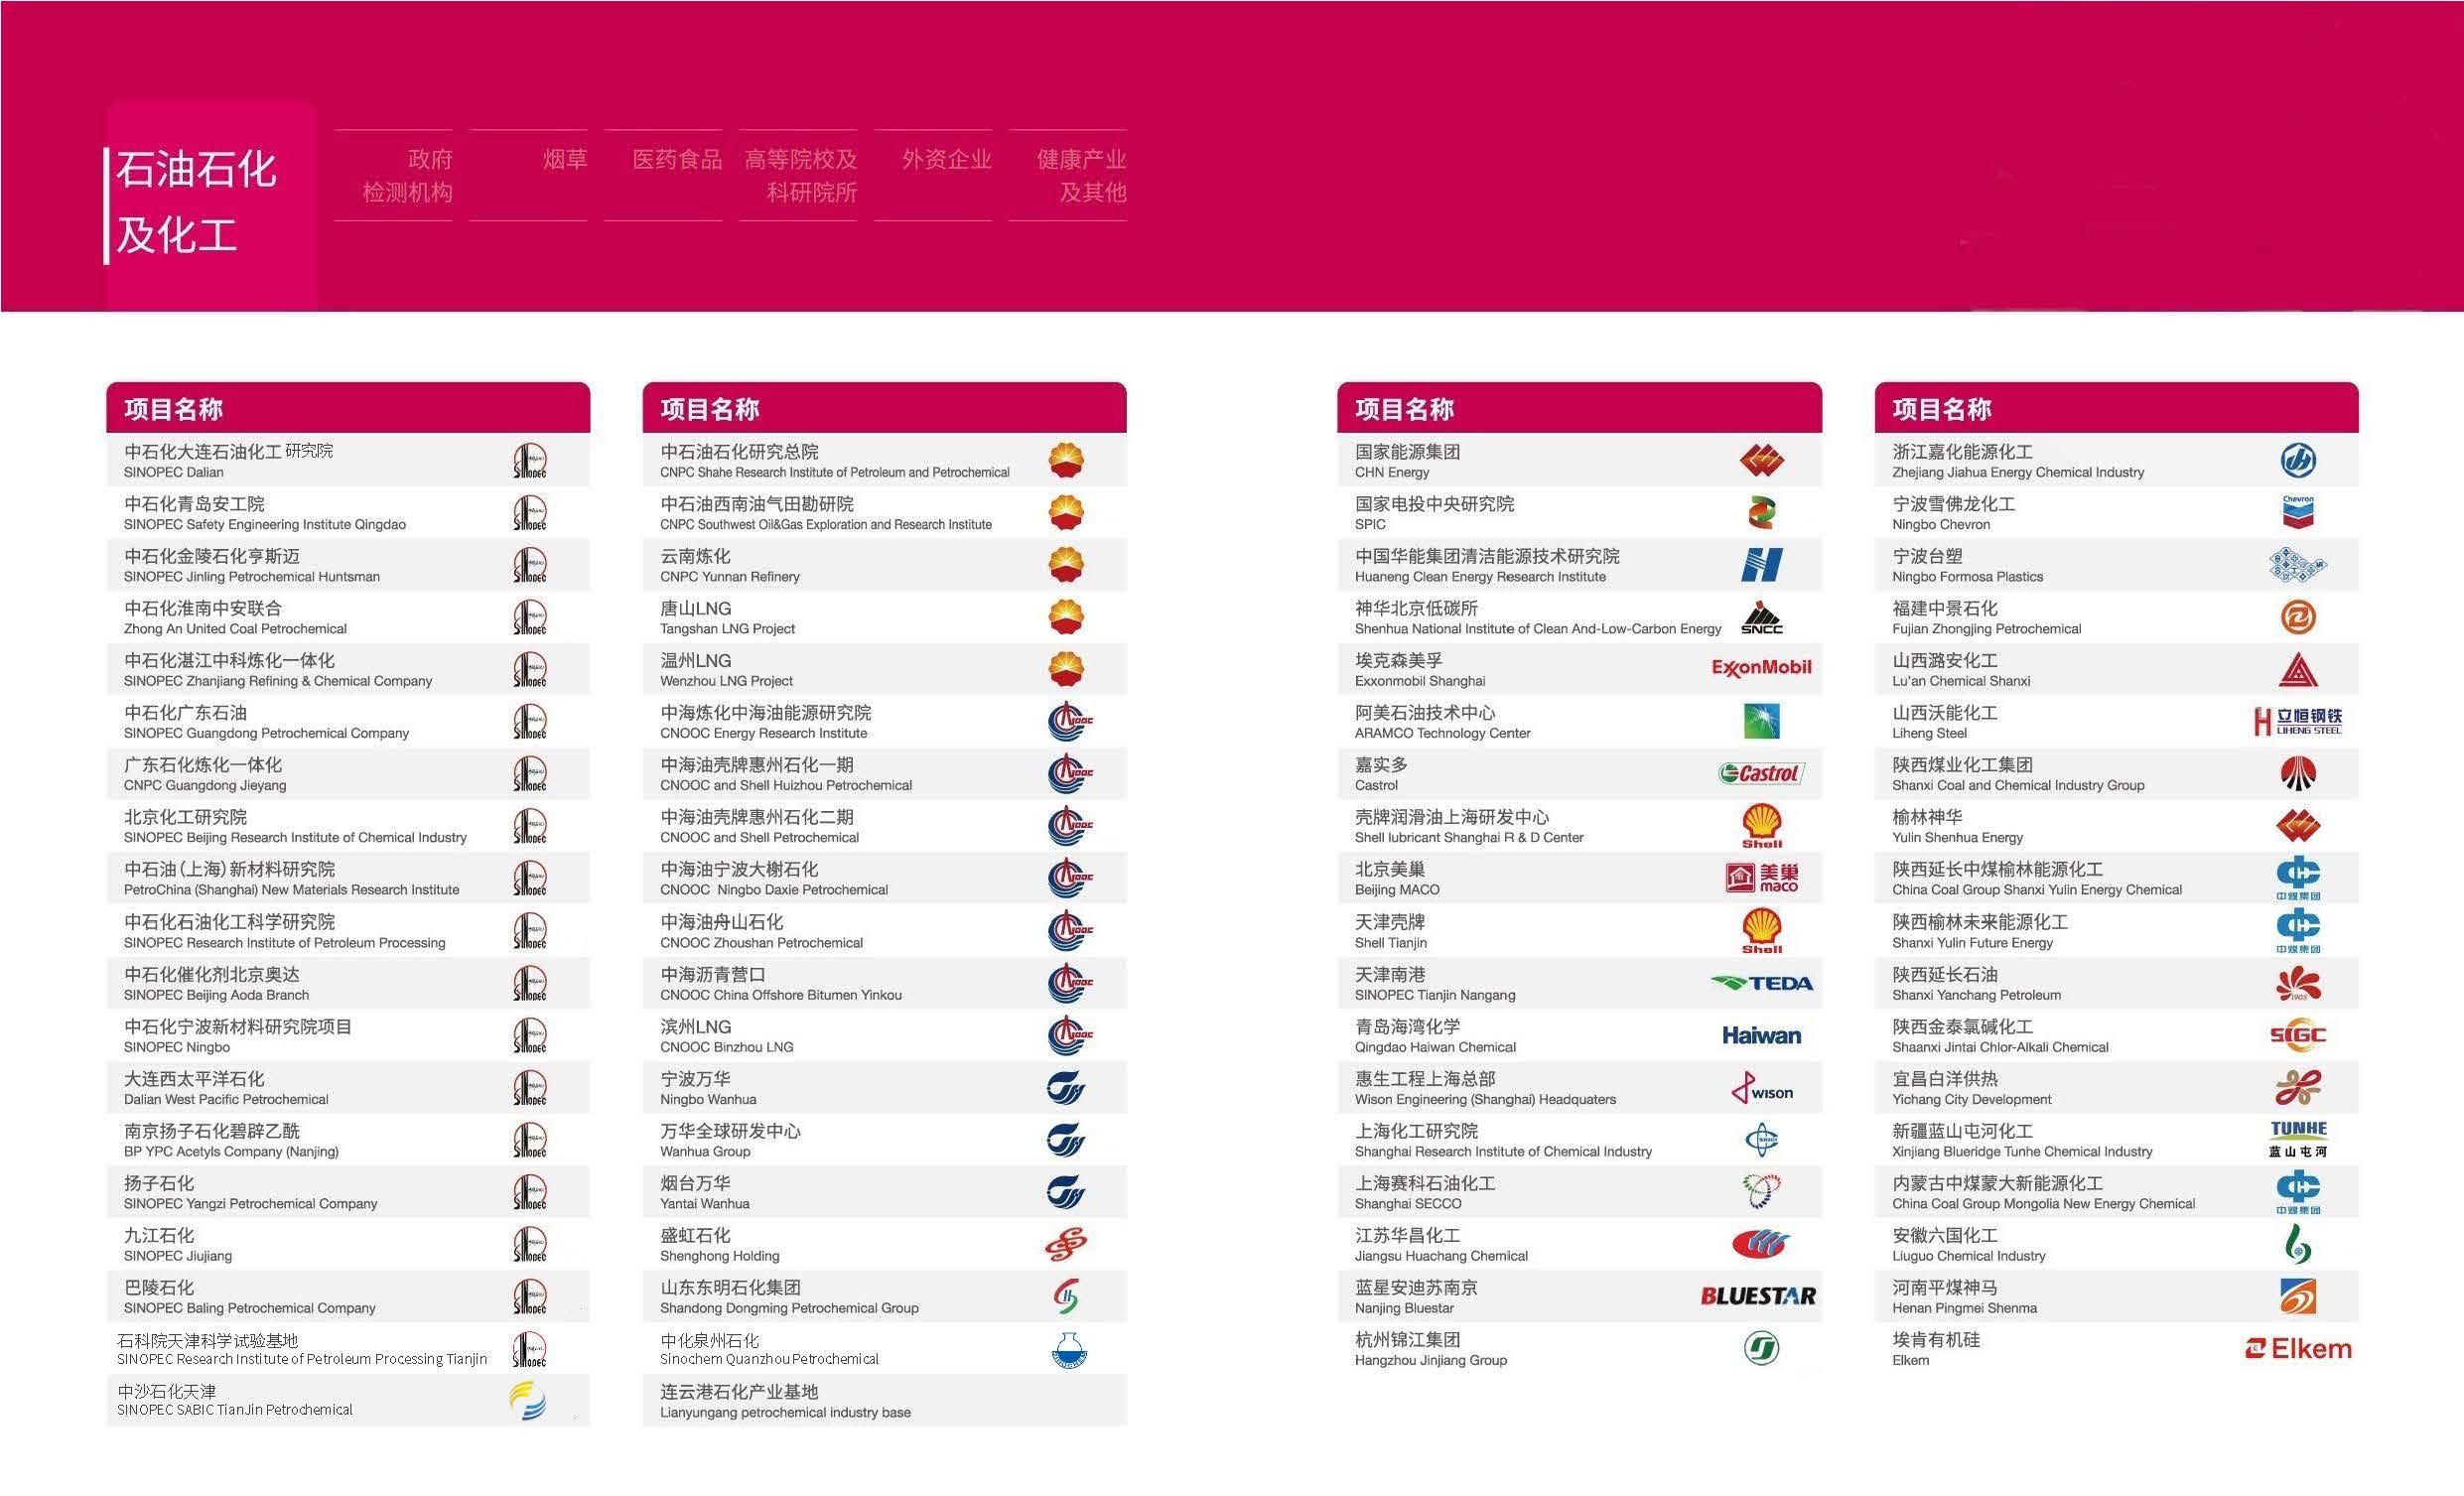This screenshot has height=1496, width=2464.
Task: Click the Liheng Steel logo
Action: tap(2298, 721)
